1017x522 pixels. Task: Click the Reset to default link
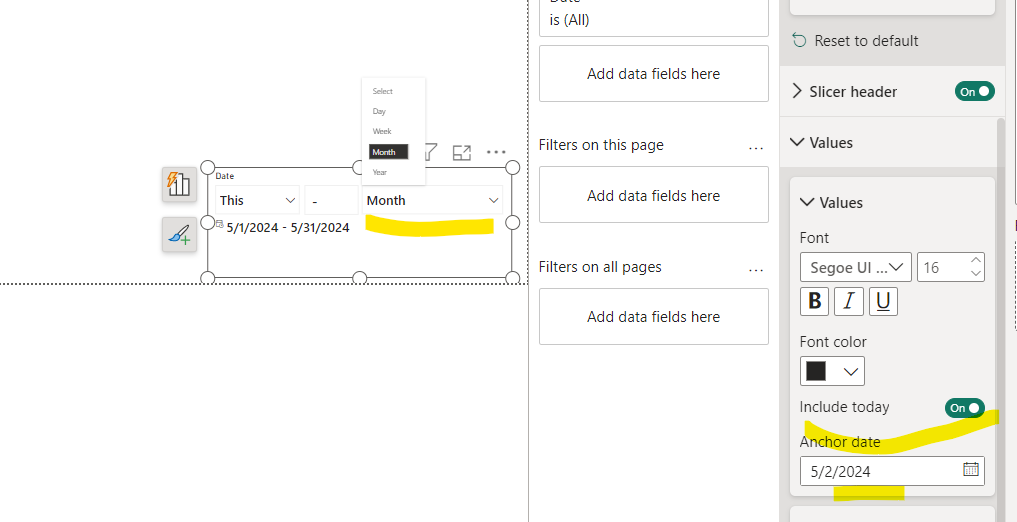point(867,41)
